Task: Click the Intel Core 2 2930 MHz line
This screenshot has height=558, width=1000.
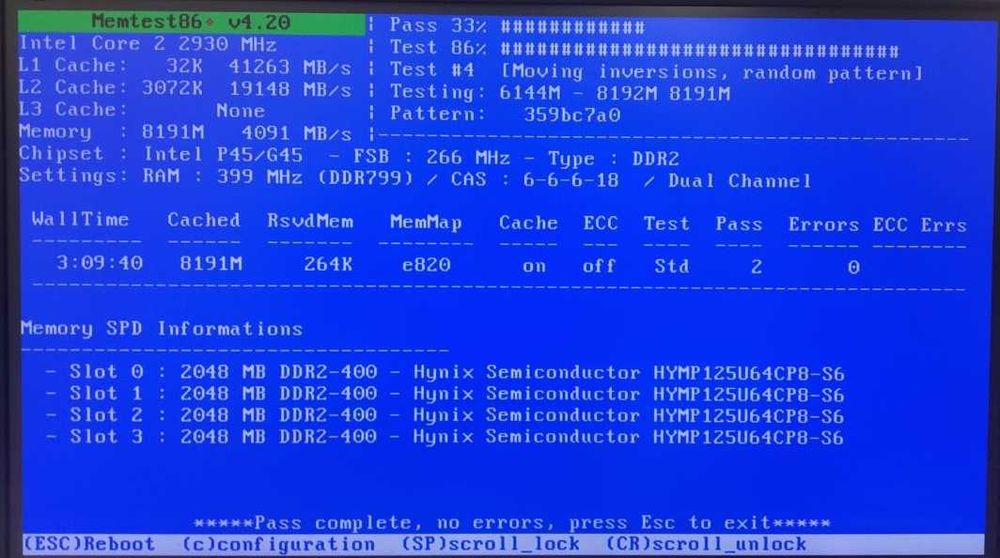Action: tap(147, 44)
